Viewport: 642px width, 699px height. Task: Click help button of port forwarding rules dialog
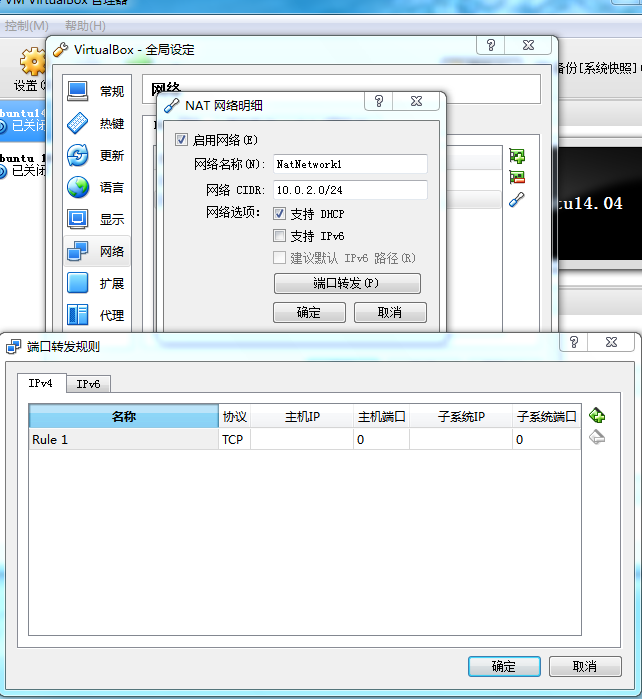[574, 342]
